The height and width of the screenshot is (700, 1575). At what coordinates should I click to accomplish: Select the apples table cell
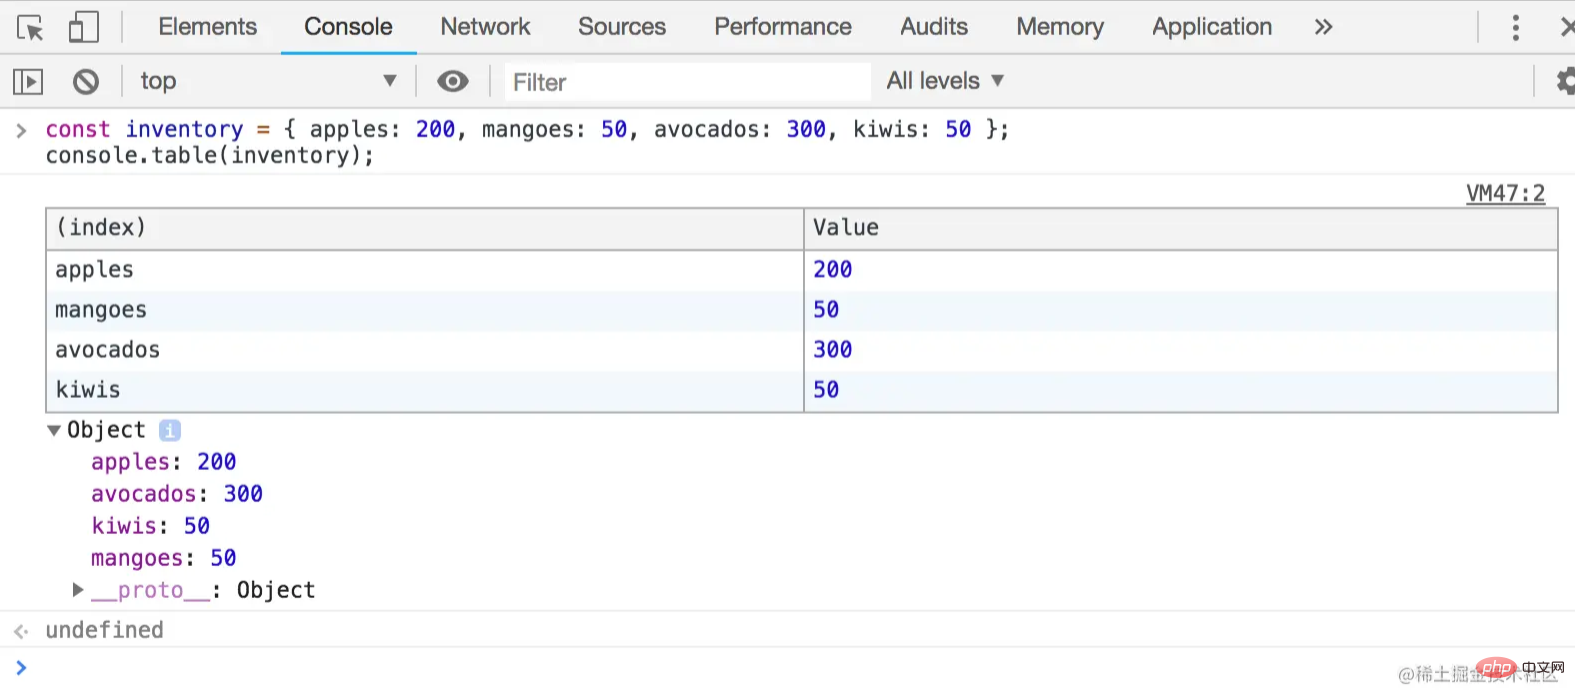[425, 270]
